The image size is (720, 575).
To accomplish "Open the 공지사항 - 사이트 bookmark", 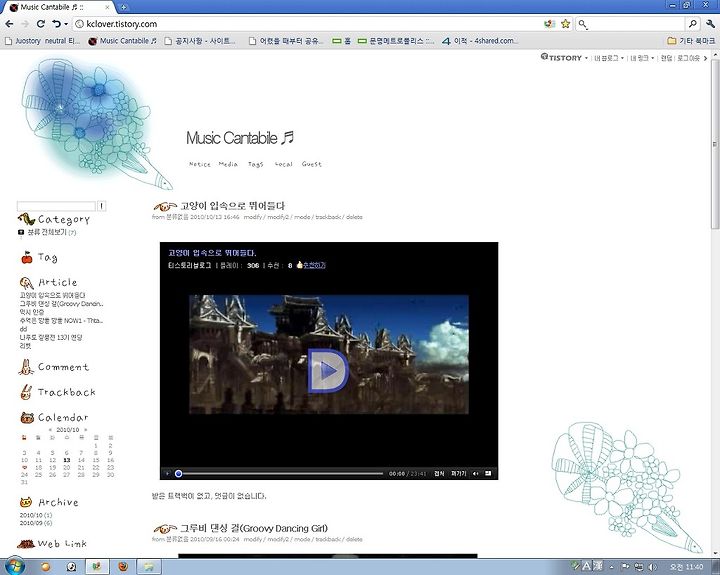I will [200, 41].
